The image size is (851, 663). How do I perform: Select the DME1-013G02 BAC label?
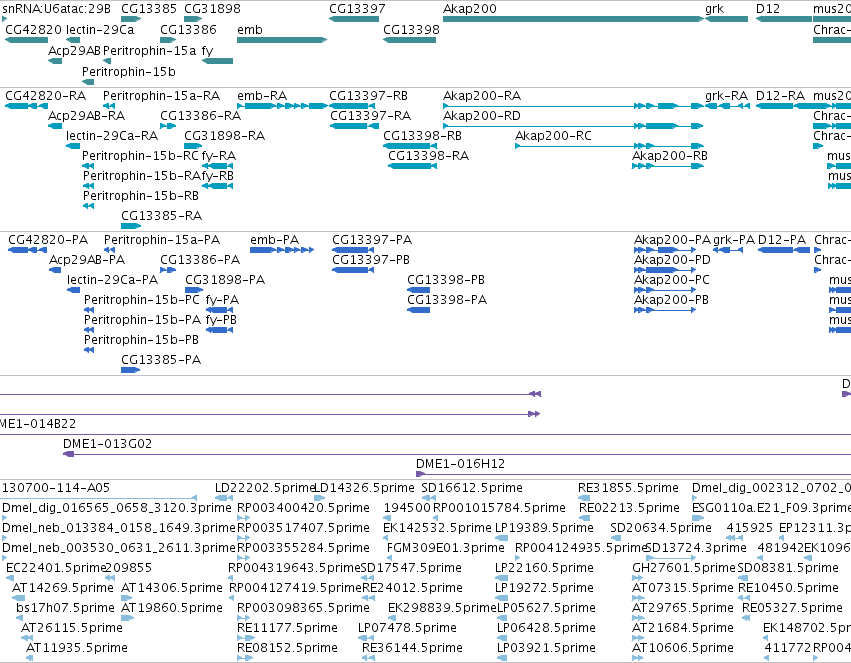(107, 444)
